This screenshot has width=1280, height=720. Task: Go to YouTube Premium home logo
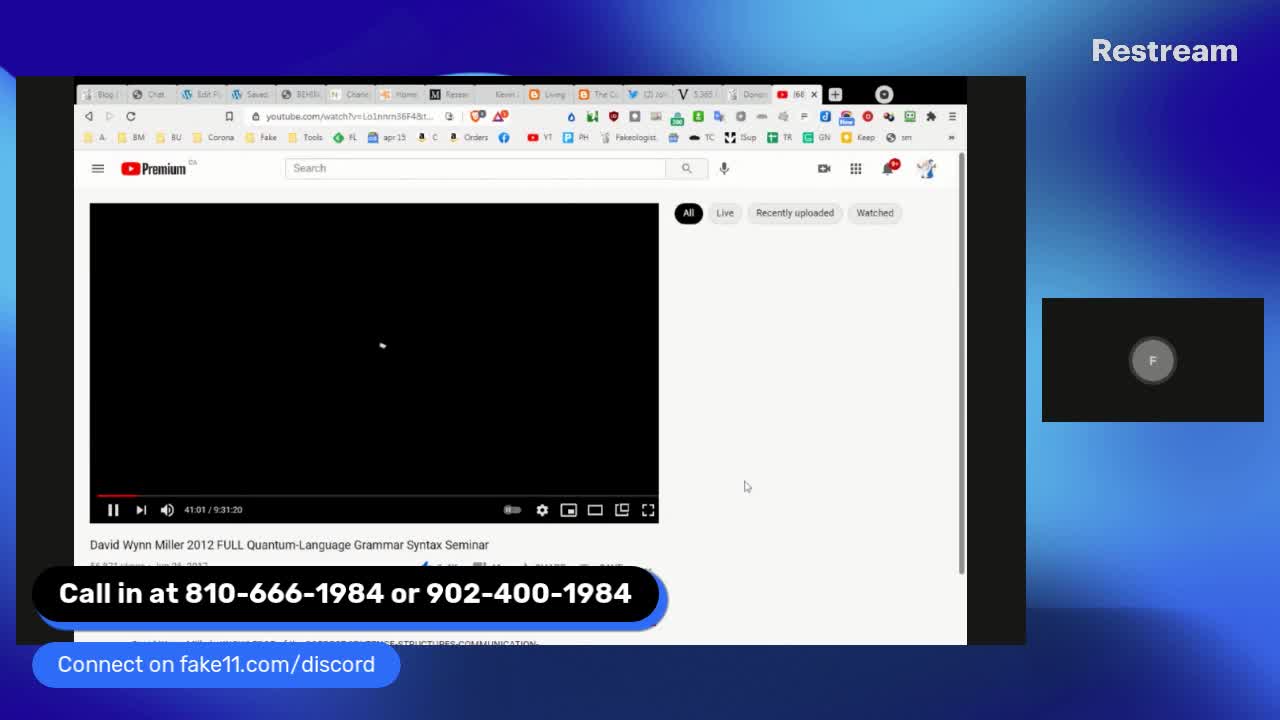click(x=155, y=168)
